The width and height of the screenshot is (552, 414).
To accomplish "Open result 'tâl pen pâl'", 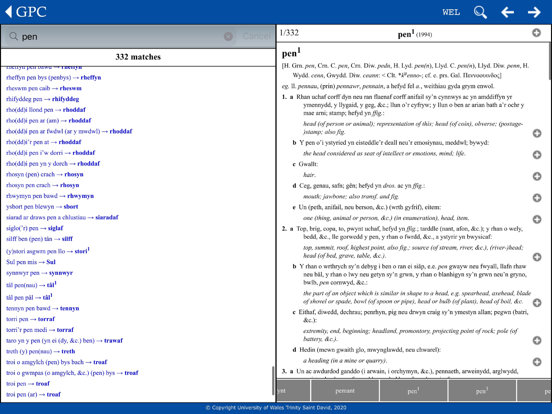I will (29, 297).
